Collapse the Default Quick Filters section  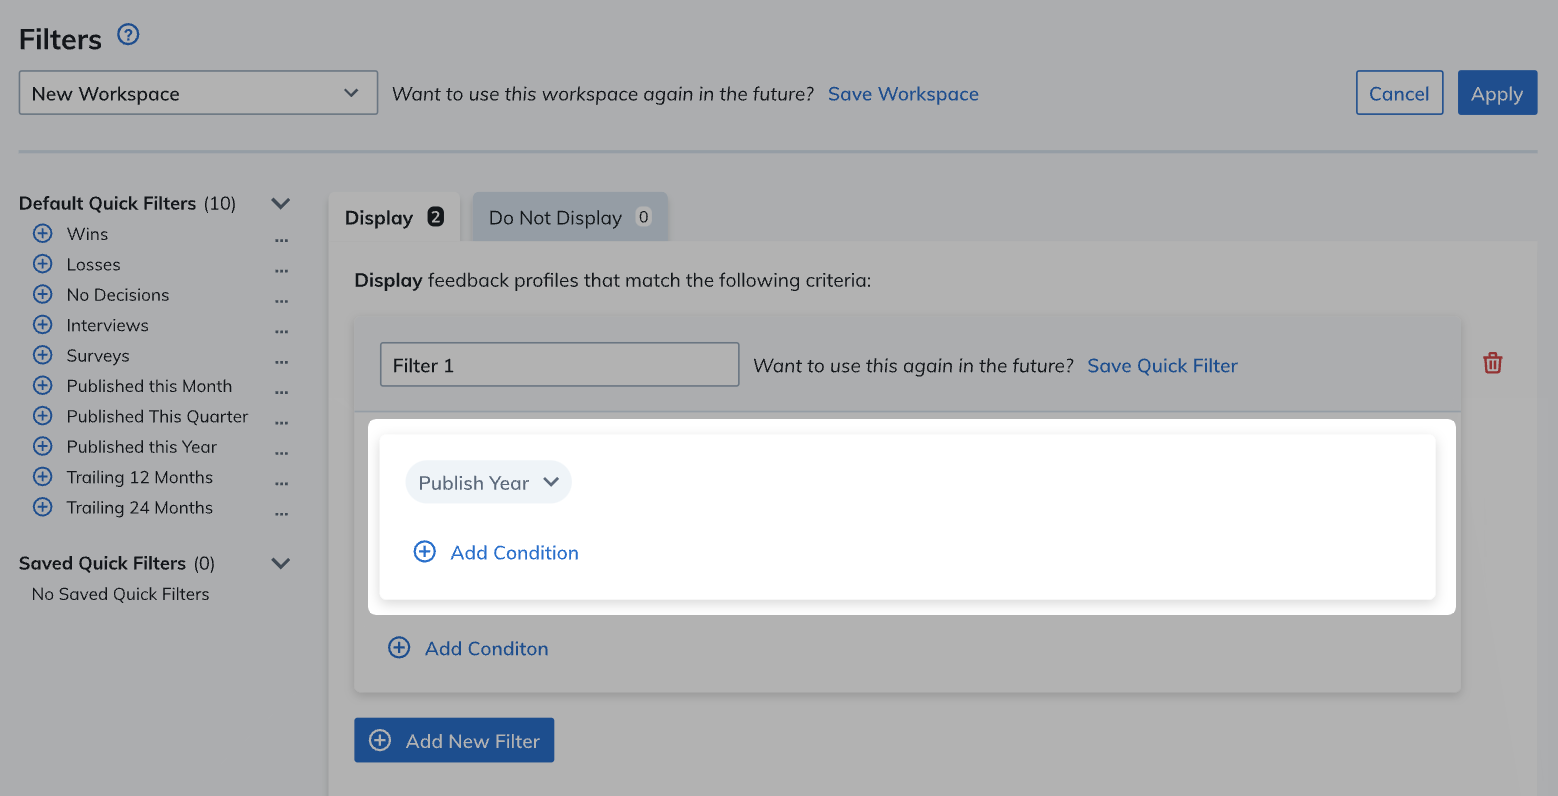pyautogui.click(x=281, y=203)
